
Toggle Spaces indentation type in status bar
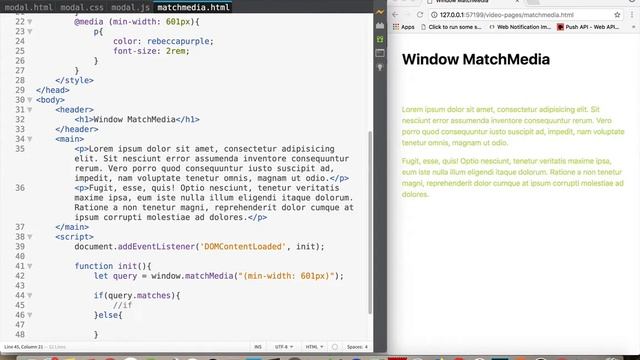tap(354, 347)
